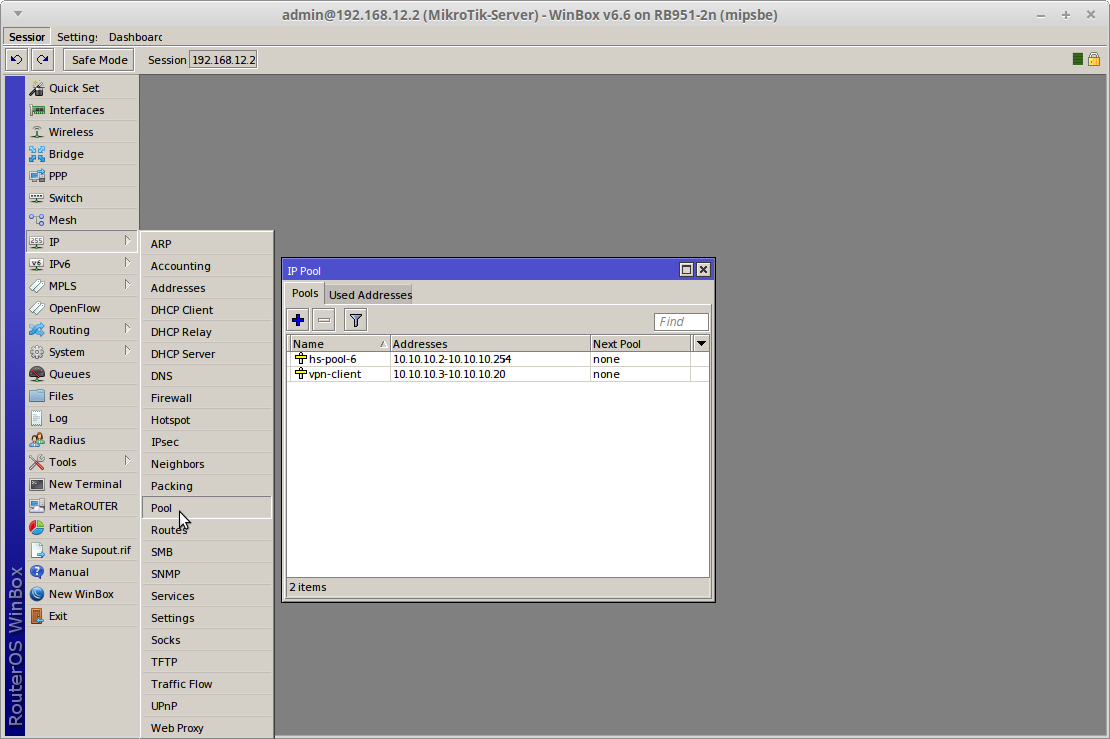The height and width of the screenshot is (739, 1110).
Task: Click the funnel Filter button
Action: pyautogui.click(x=355, y=320)
